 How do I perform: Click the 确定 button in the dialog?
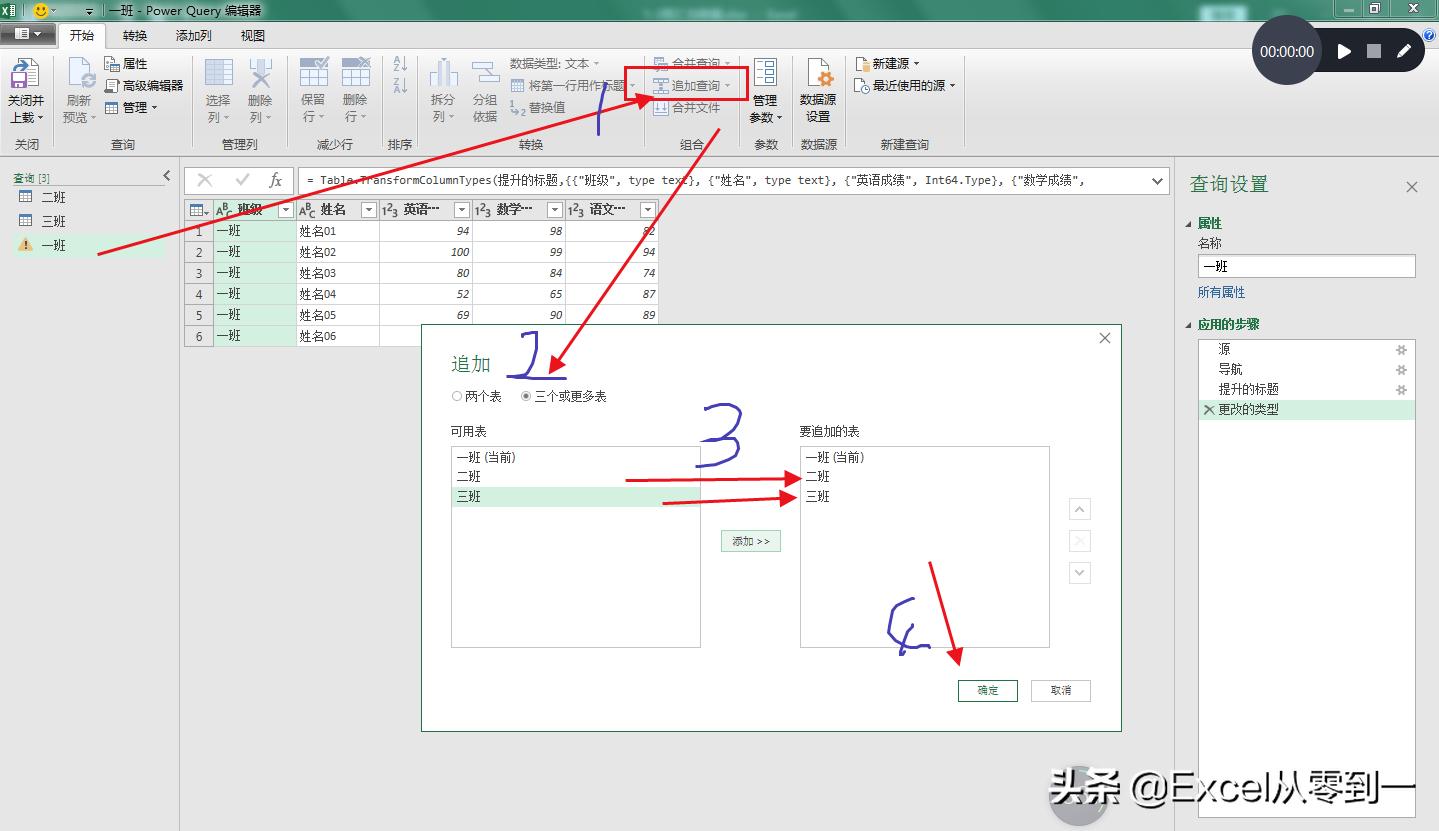point(986,690)
